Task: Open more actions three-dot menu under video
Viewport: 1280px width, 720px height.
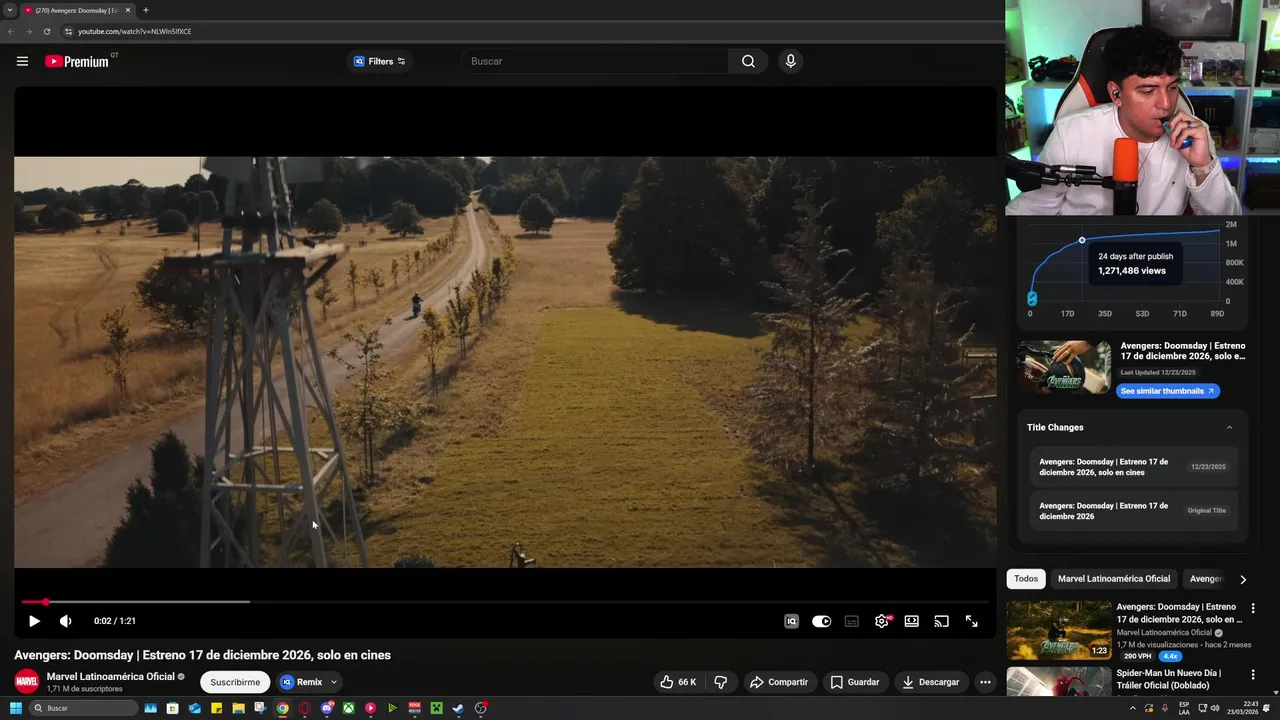Action: click(985, 682)
